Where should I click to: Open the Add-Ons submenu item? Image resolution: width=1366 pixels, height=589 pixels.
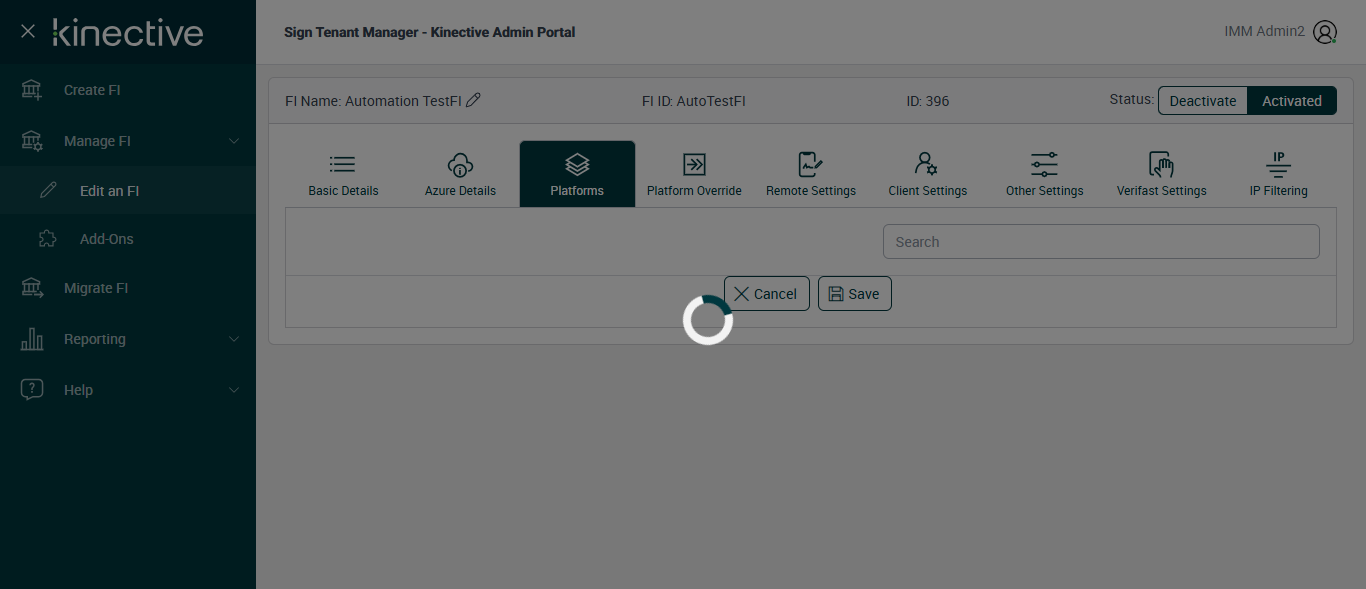tap(107, 239)
